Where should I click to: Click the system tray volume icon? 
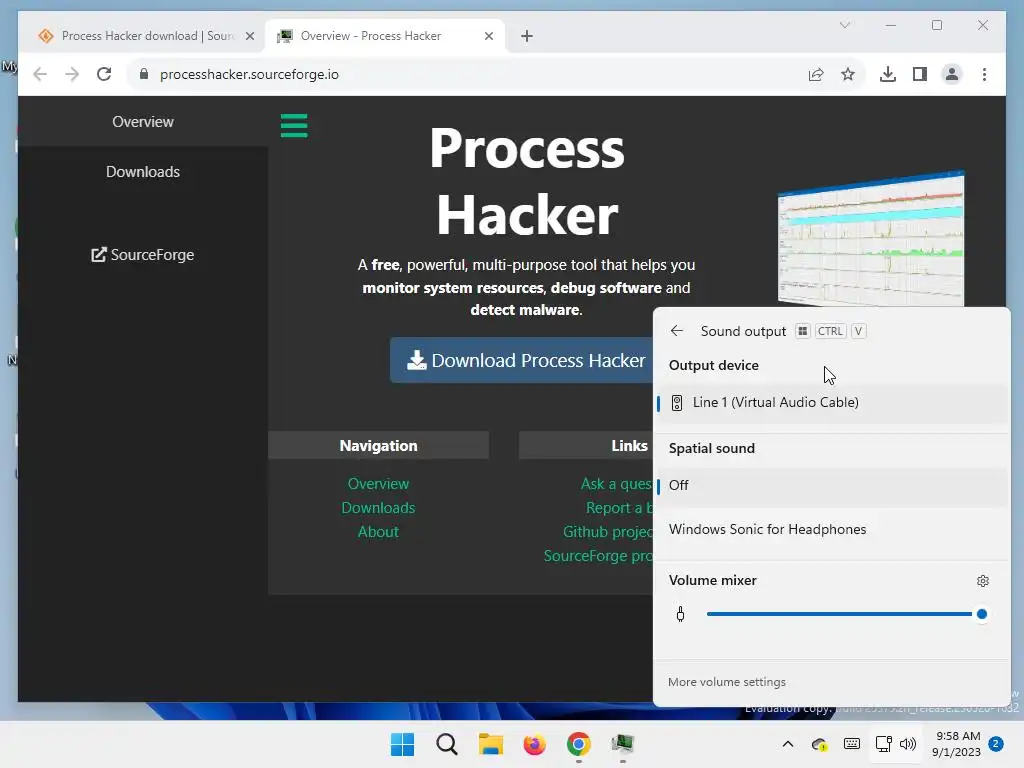point(908,744)
